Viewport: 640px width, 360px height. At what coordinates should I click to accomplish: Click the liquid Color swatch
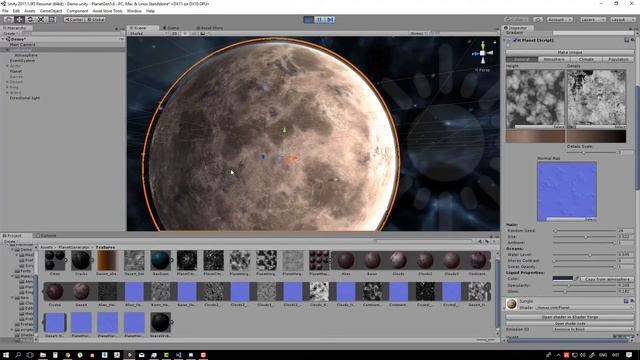click(x=563, y=278)
